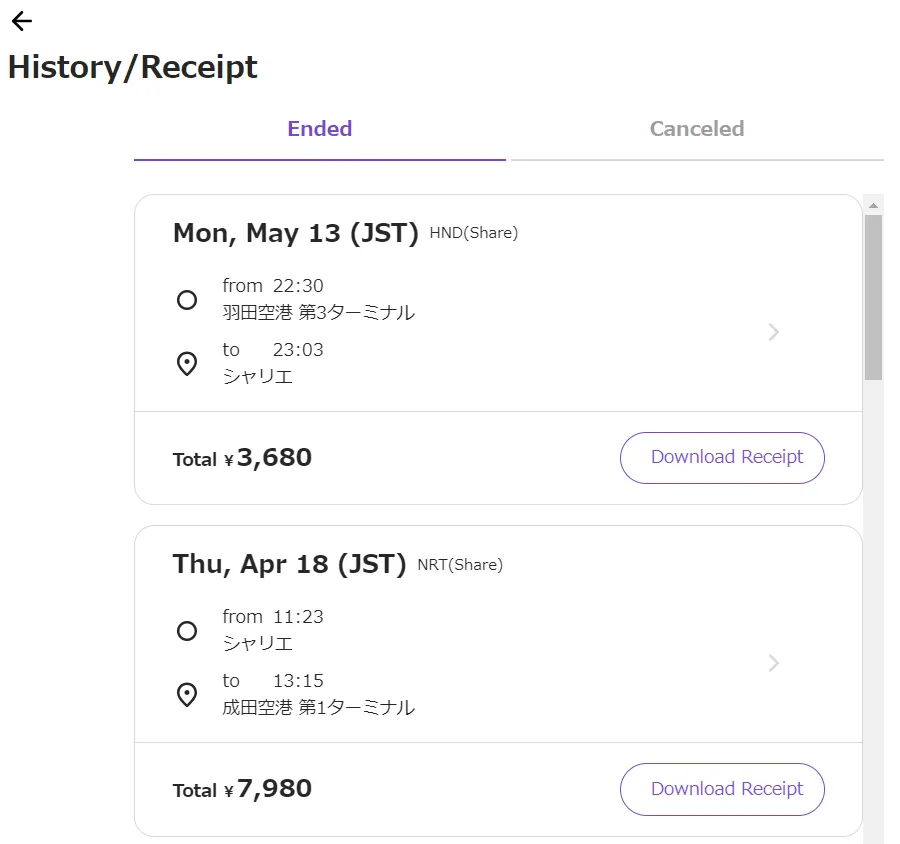
Task: Click the vertical scrollbar thumb
Action: (873, 297)
